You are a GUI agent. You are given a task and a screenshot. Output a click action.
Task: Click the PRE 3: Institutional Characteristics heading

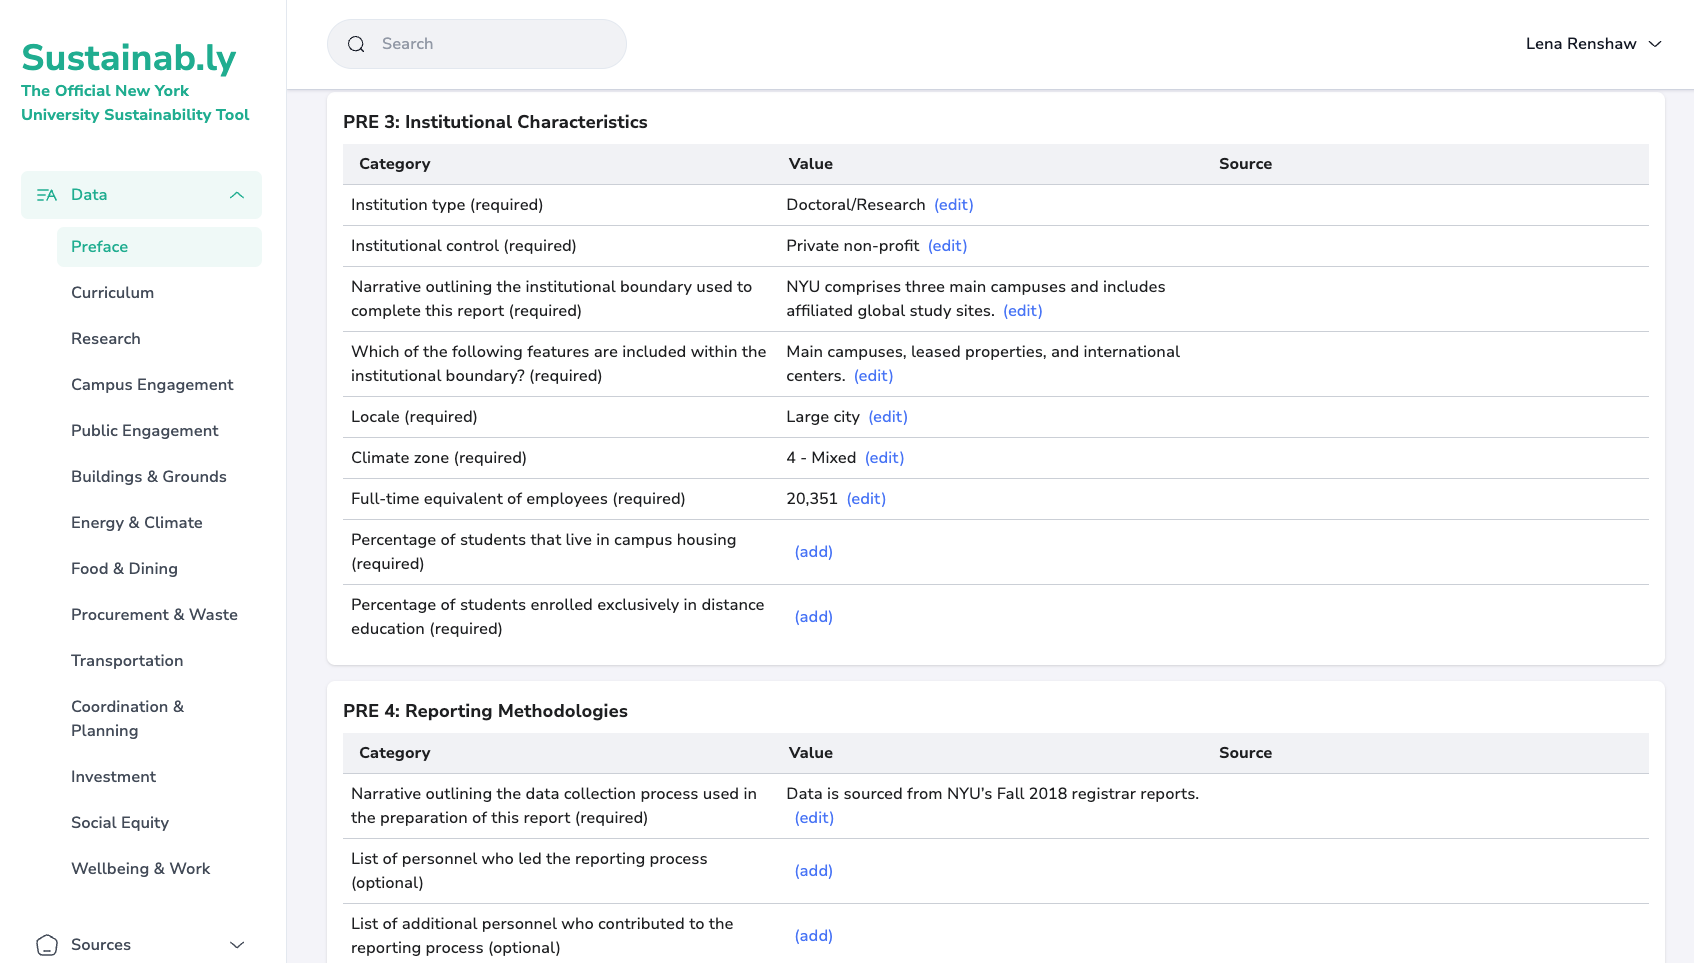(x=495, y=122)
